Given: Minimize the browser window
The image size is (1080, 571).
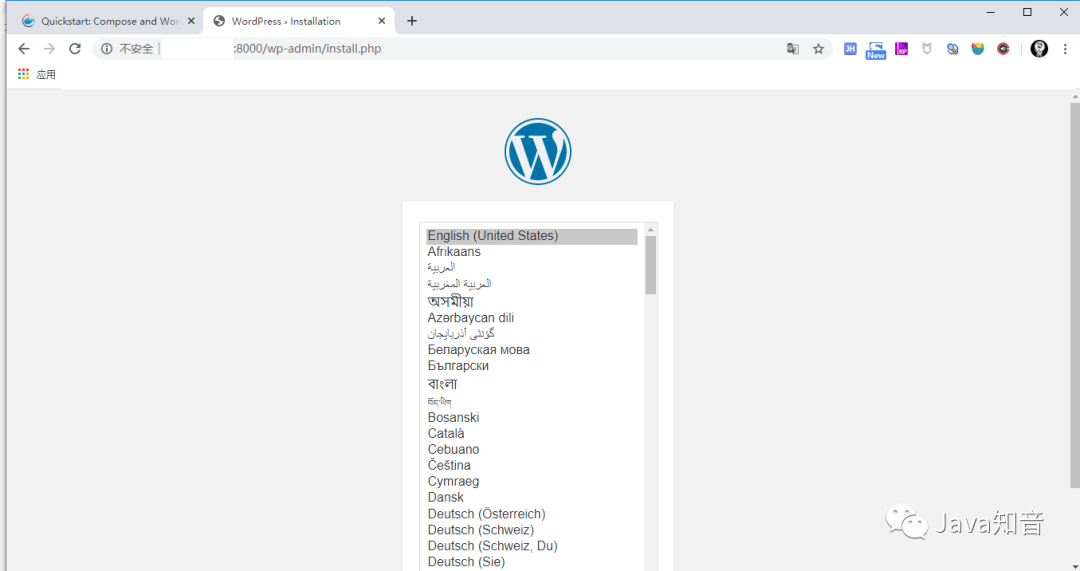Looking at the screenshot, I should pyautogui.click(x=990, y=12).
